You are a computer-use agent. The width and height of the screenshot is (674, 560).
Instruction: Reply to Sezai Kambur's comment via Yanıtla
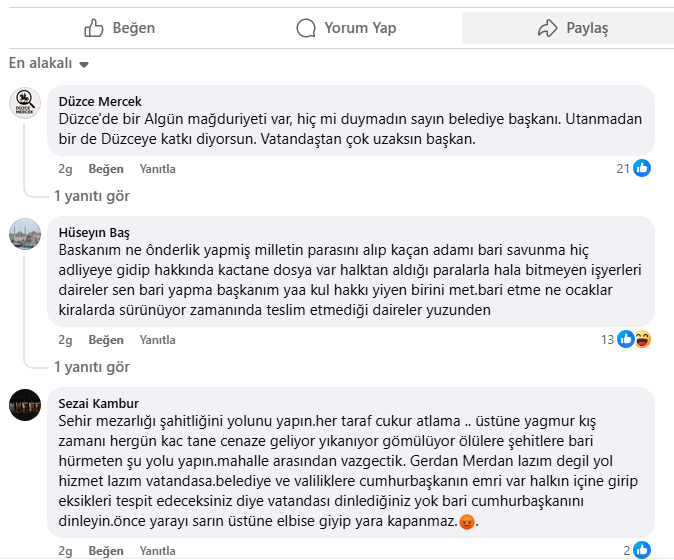click(x=157, y=551)
